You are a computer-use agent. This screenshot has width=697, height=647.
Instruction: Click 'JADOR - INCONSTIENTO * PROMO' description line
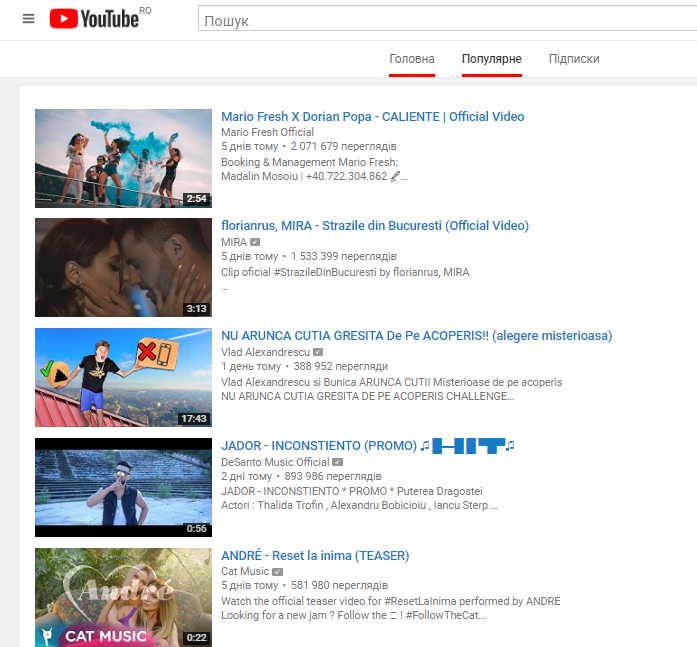click(x=352, y=491)
